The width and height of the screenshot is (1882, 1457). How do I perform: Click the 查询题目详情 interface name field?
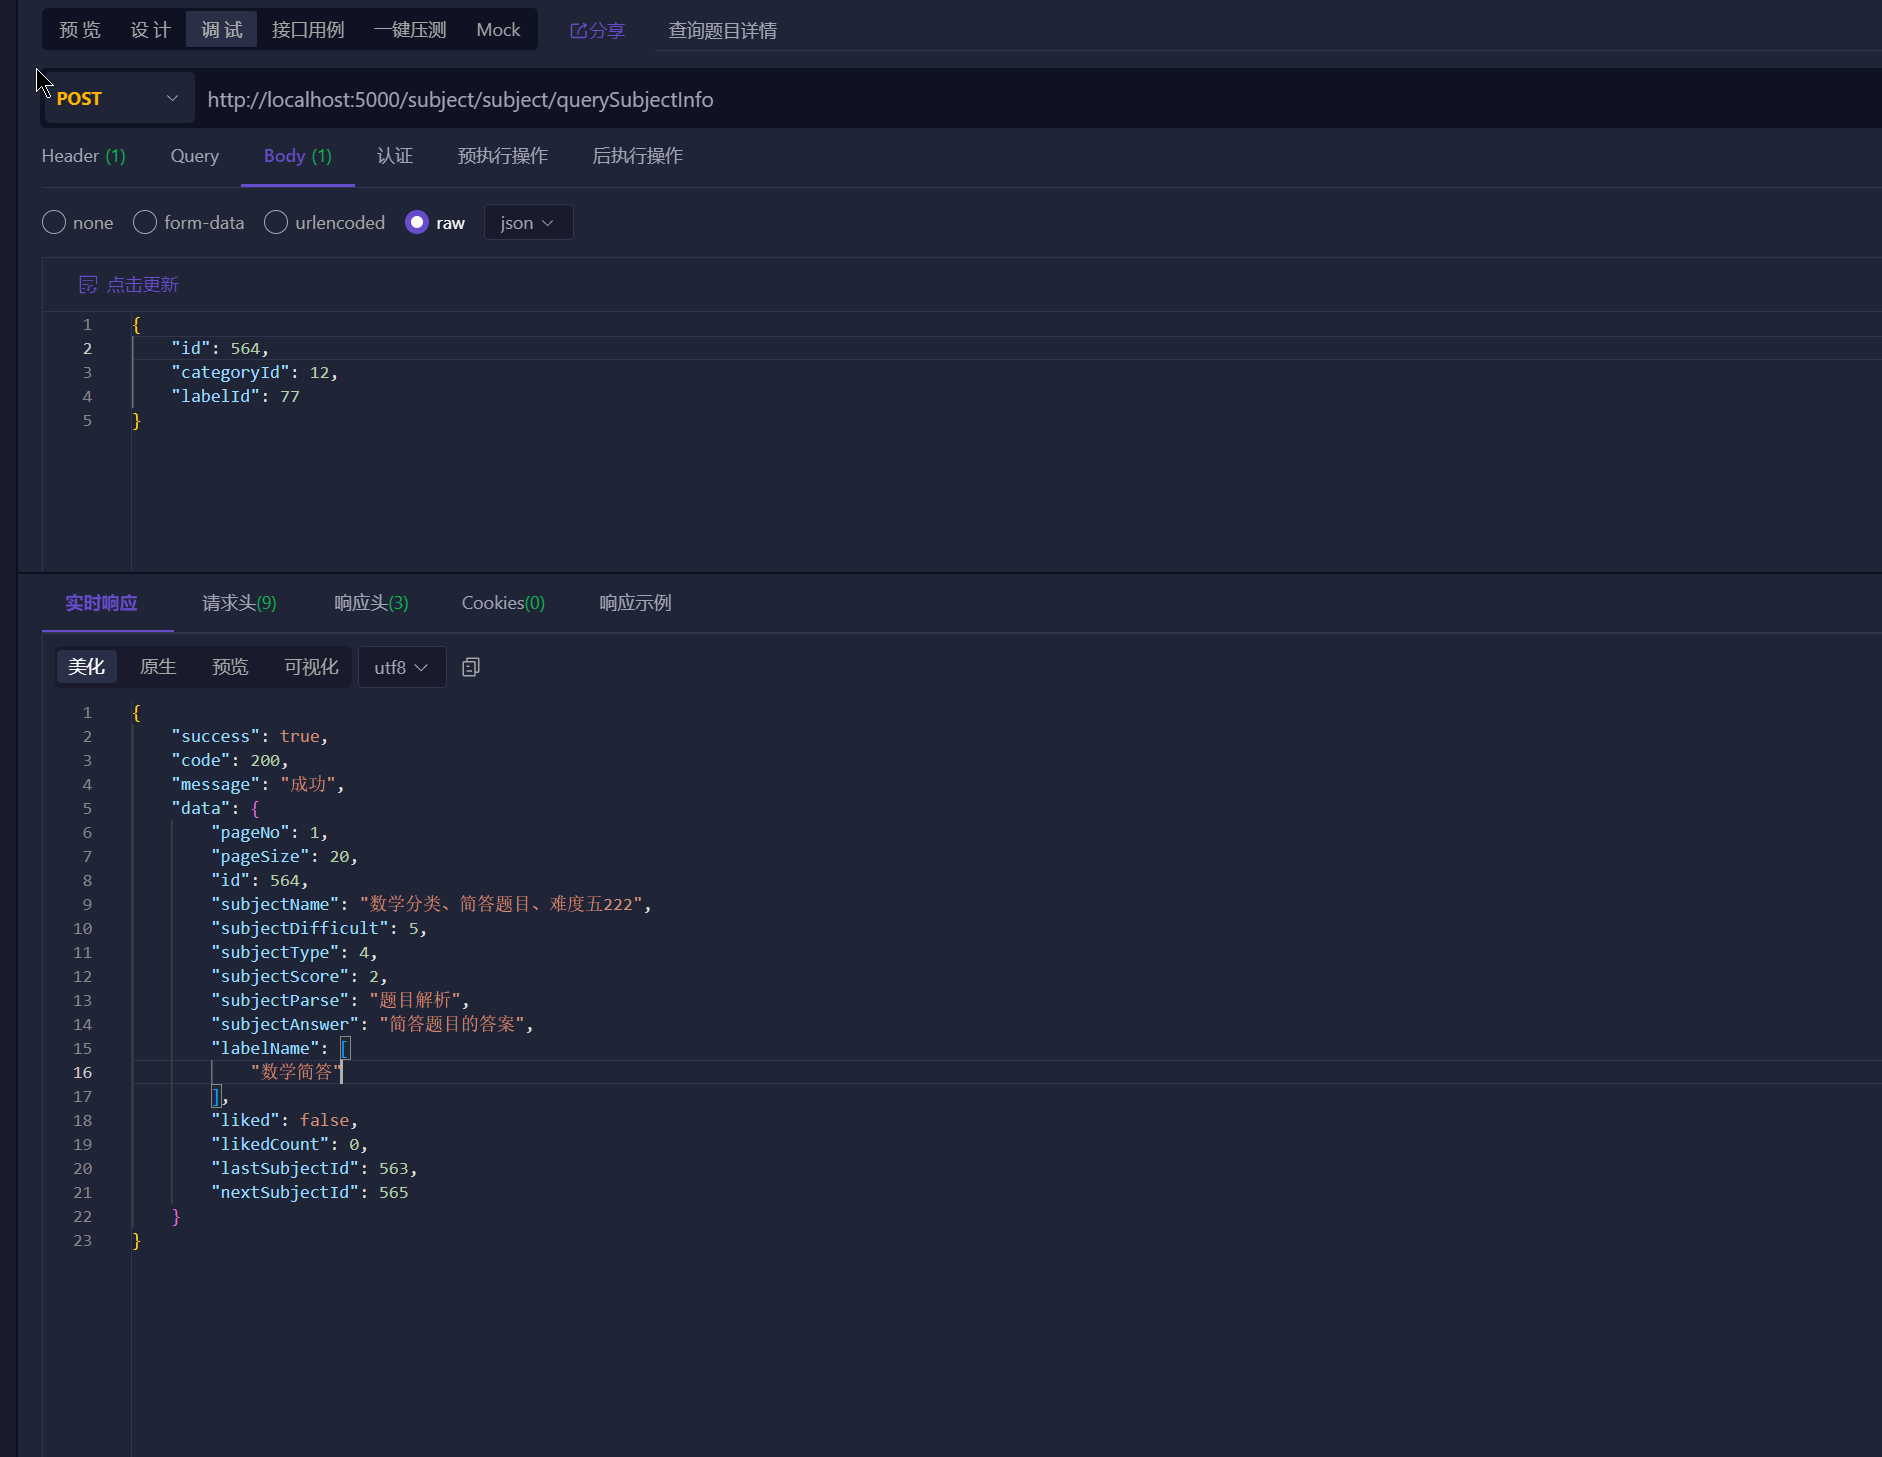click(x=723, y=31)
